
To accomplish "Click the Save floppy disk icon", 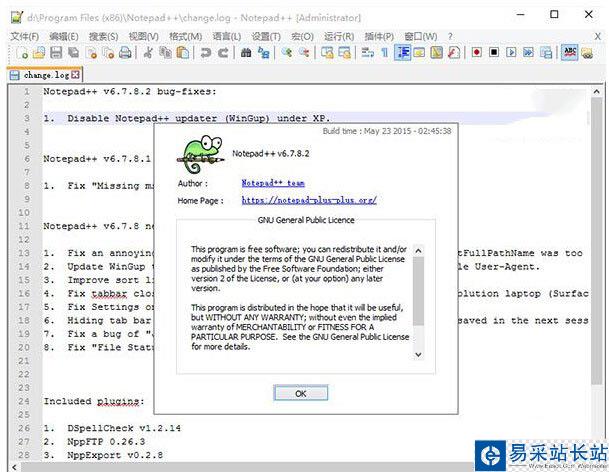I will coord(56,52).
